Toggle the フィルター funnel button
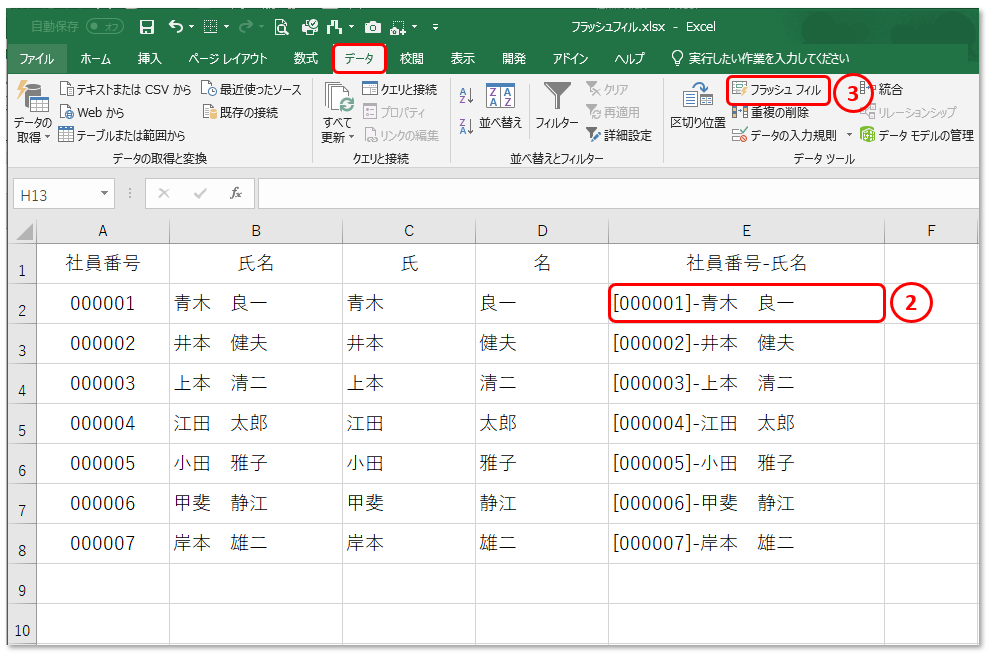 pos(556,105)
